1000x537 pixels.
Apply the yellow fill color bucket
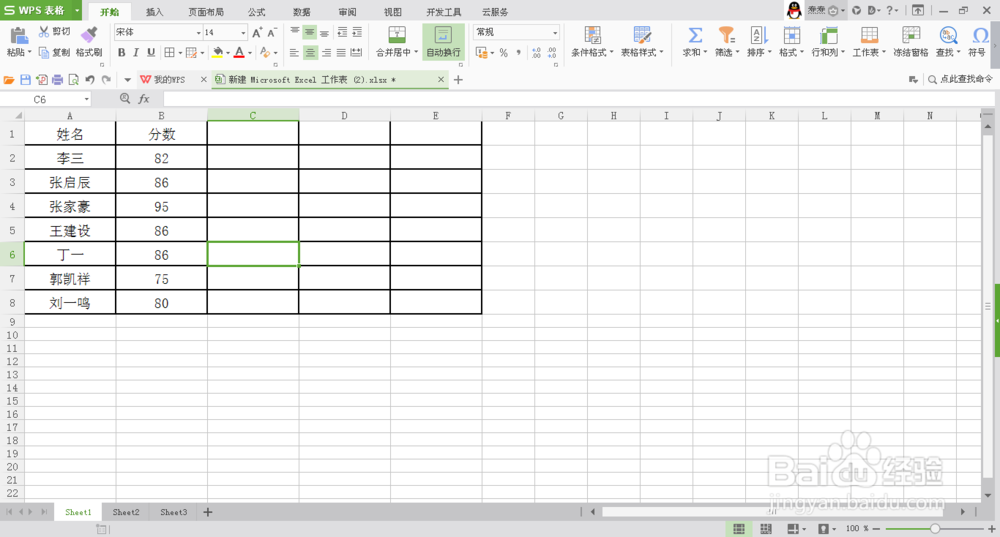click(x=218, y=52)
